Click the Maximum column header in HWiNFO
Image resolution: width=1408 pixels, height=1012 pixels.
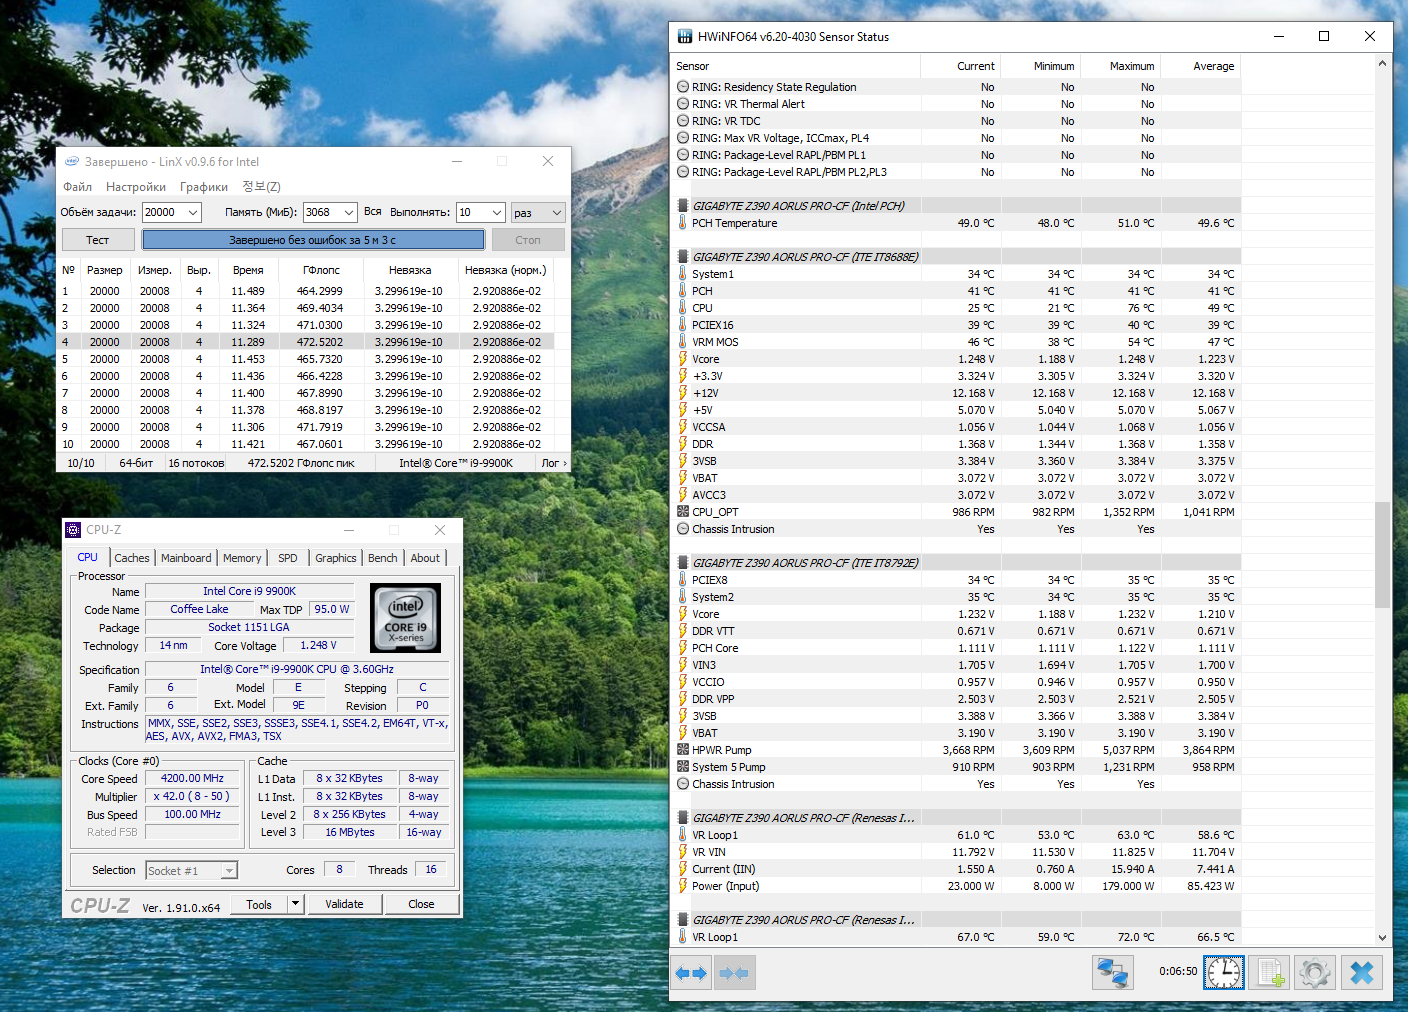pyautogui.click(x=1121, y=66)
